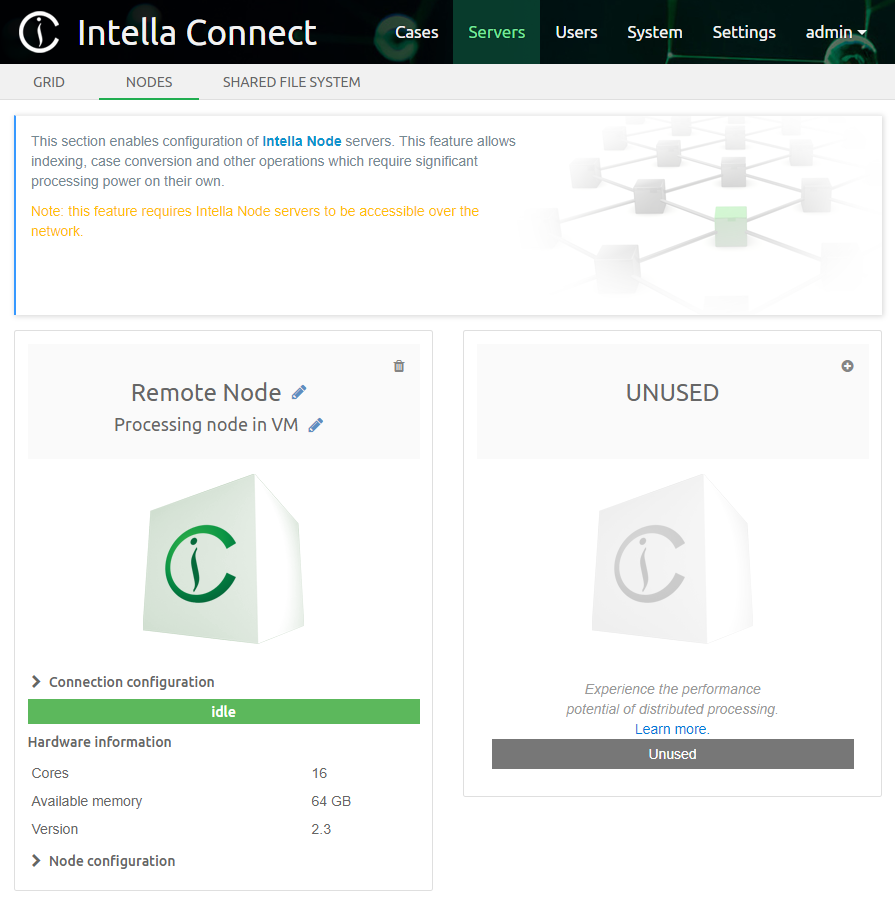Viewport: 895px width, 913px height.
Task: Open the Users menu
Action: [x=576, y=32]
